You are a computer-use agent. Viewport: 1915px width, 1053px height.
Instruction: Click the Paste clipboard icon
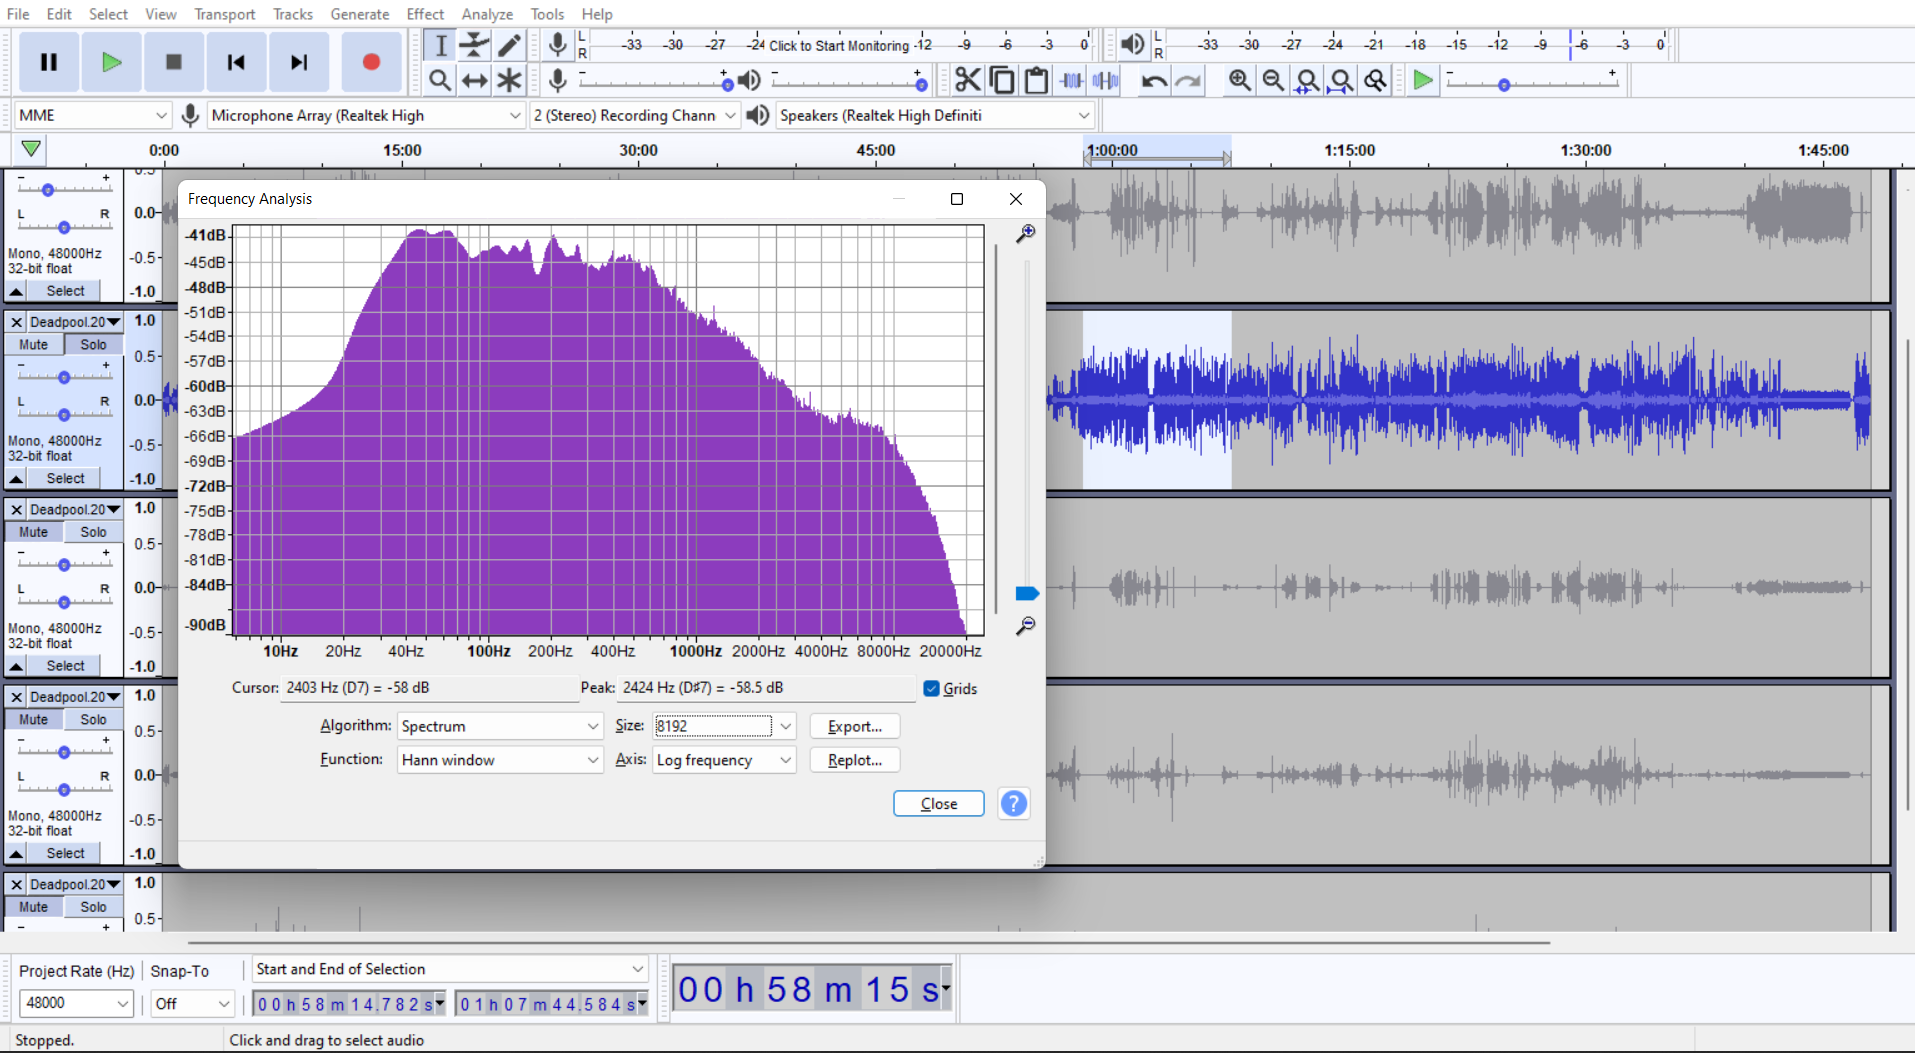click(x=1036, y=80)
